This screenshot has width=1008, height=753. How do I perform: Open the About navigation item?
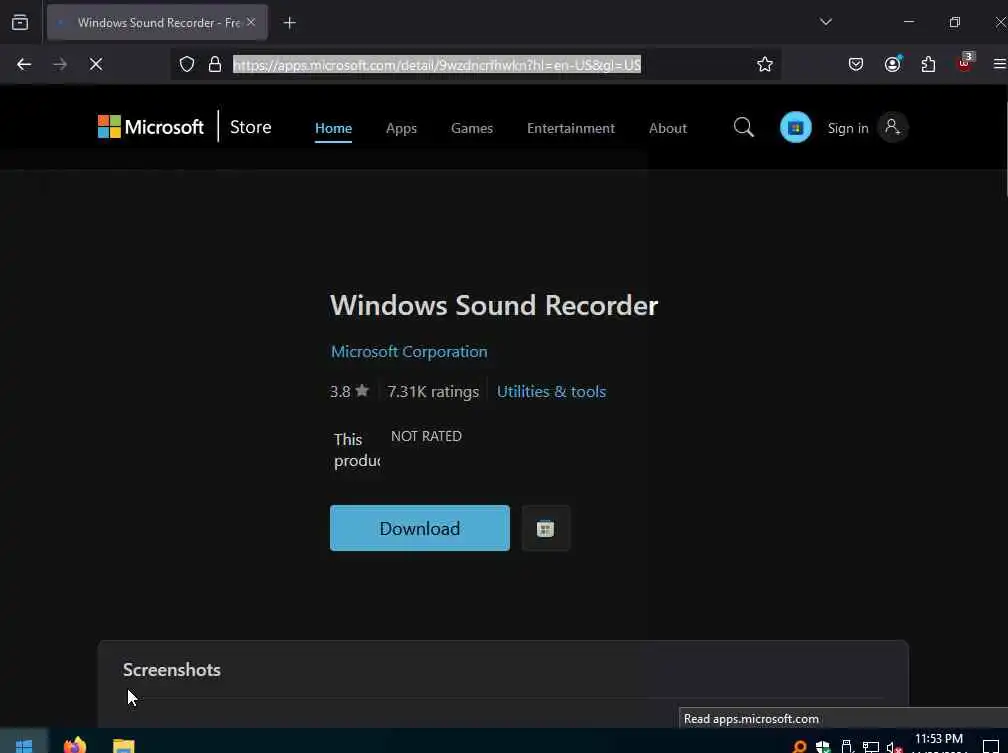coord(668,128)
